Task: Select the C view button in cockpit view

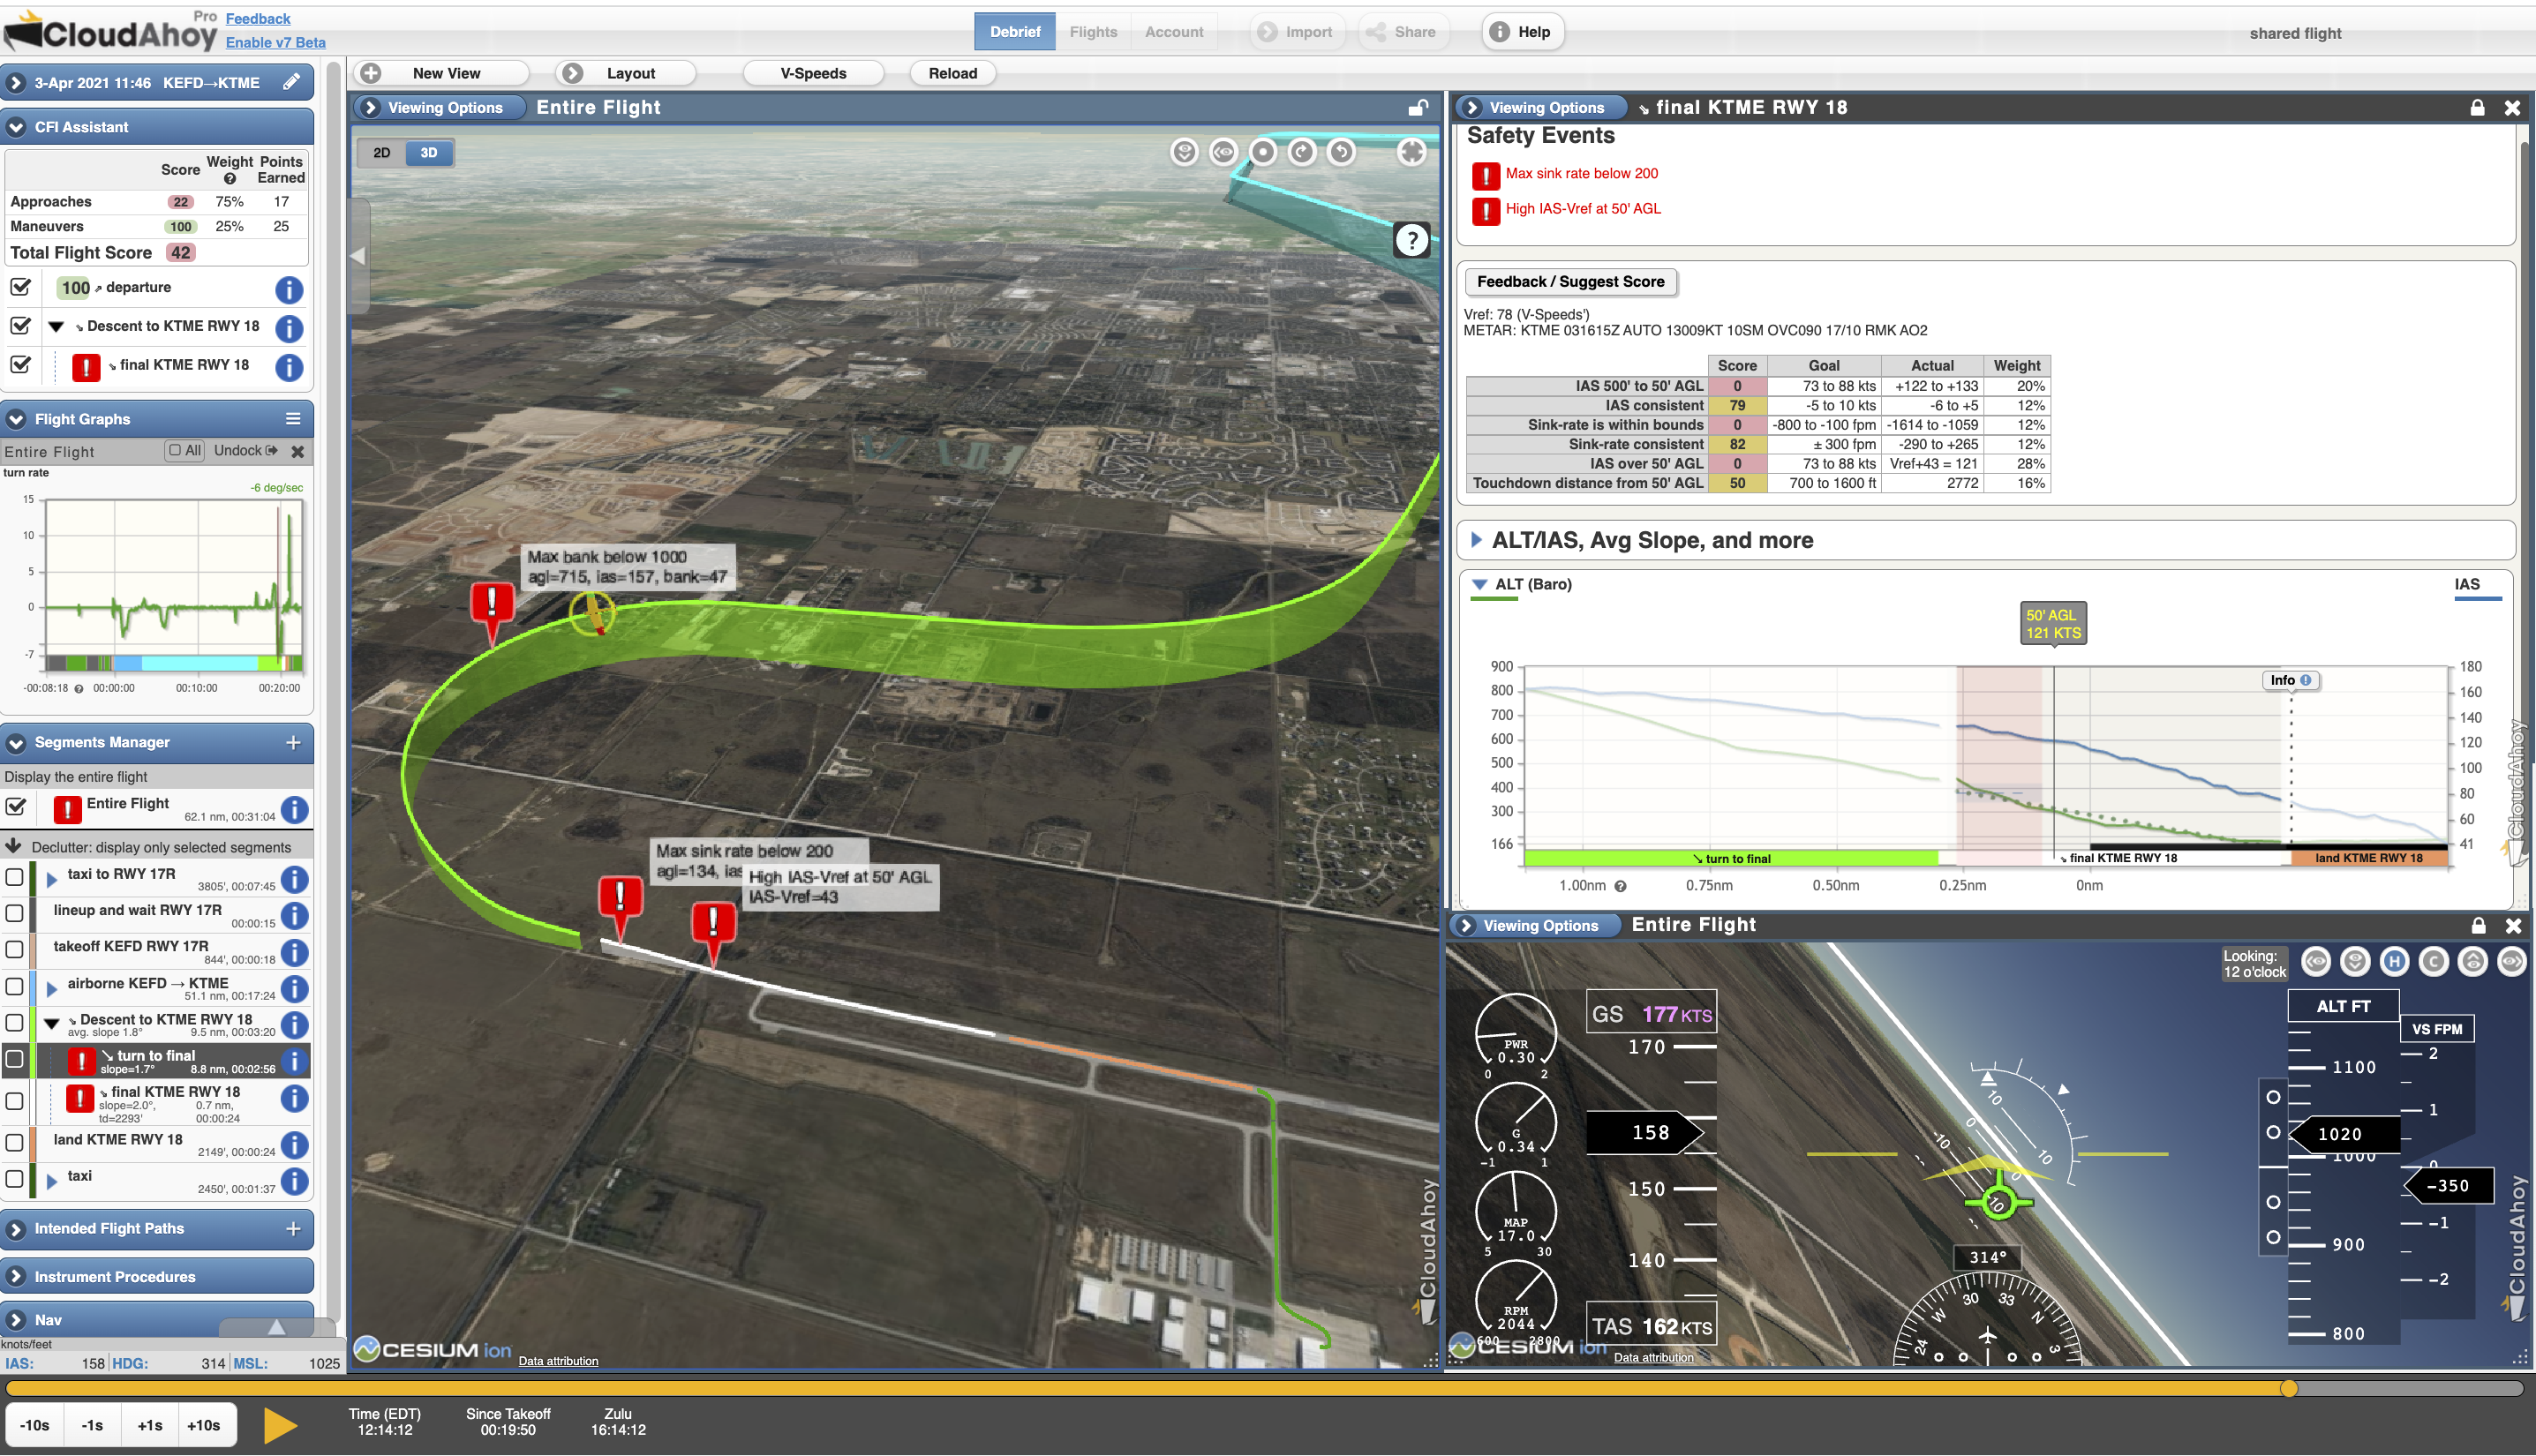Action: 2433,962
